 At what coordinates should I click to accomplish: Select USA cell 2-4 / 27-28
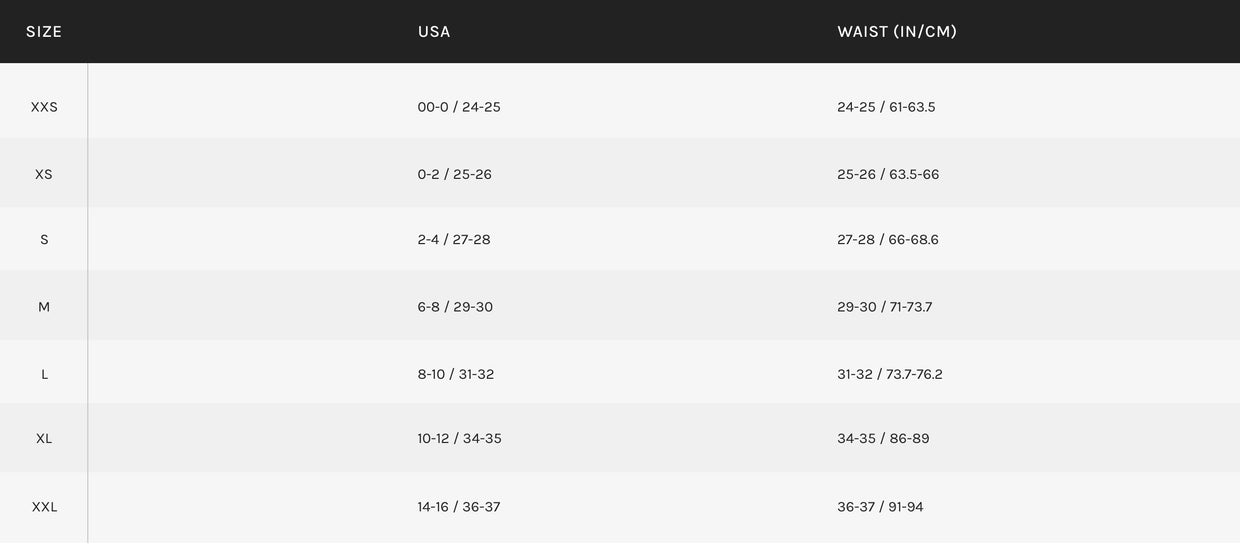454,240
